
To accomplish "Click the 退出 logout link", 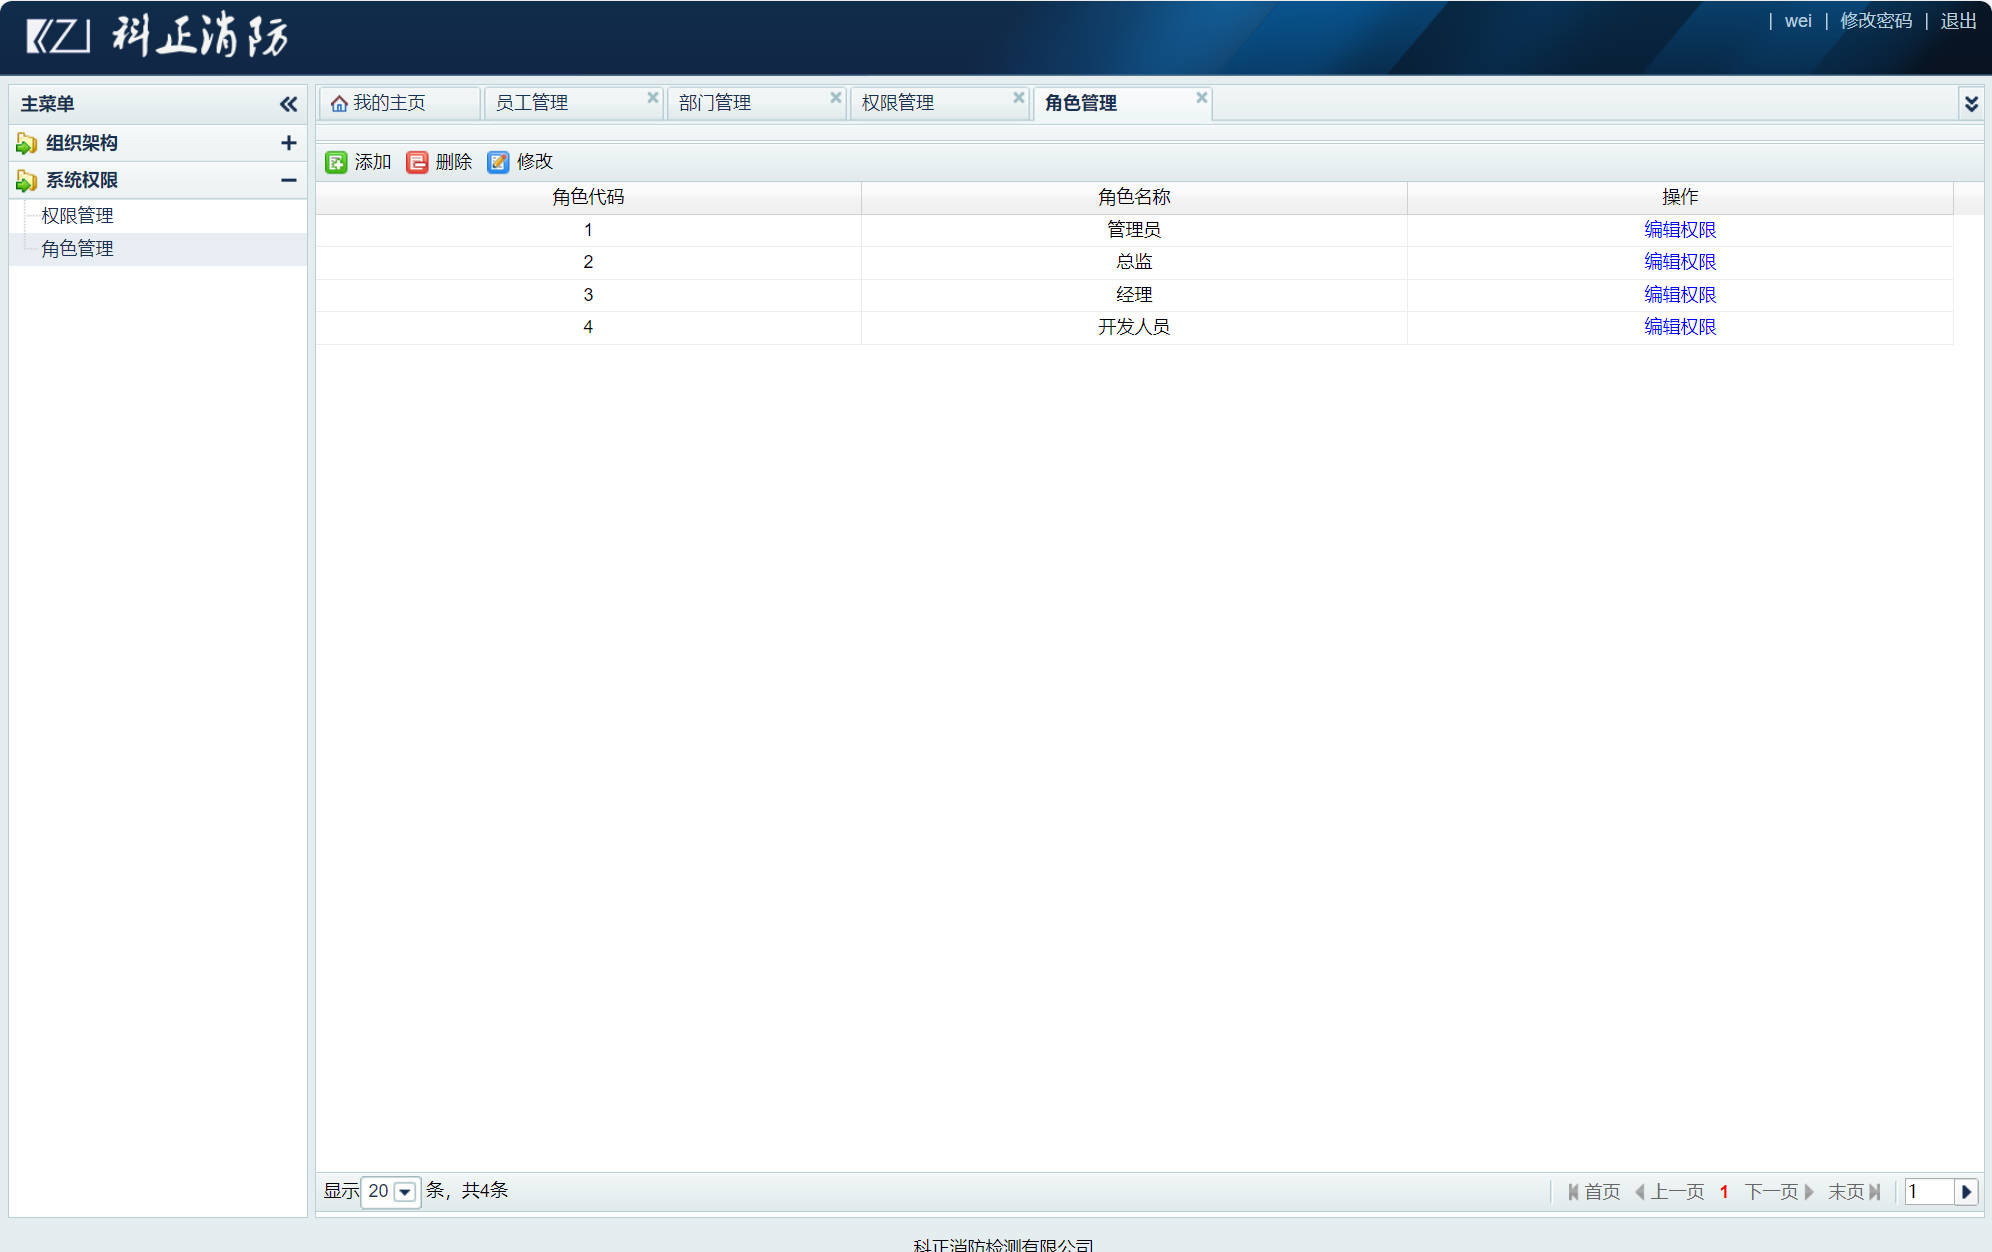I will click(1958, 21).
